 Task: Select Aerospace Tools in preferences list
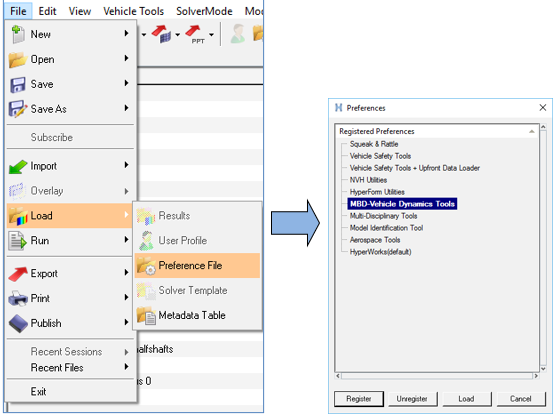[x=375, y=240]
